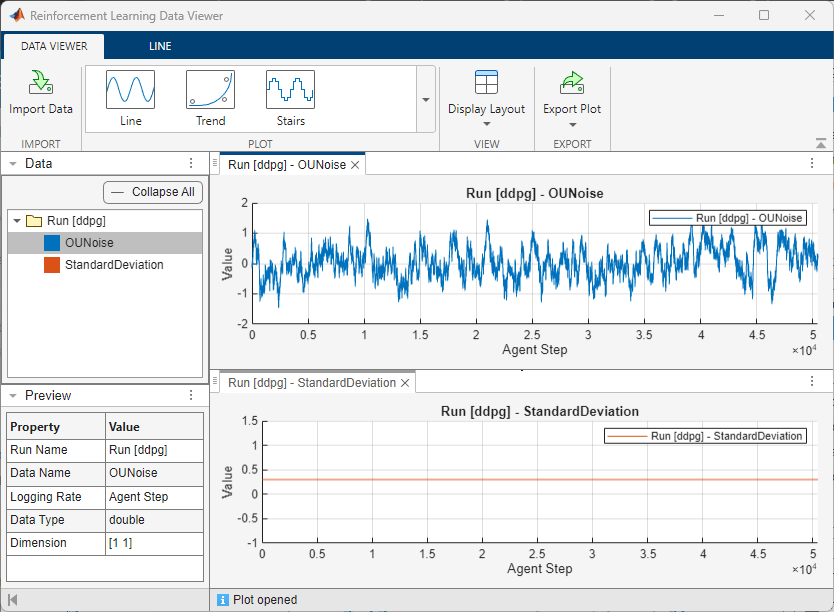Click the Import Data icon
This screenshot has width=834, height=612.
point(41,84)
